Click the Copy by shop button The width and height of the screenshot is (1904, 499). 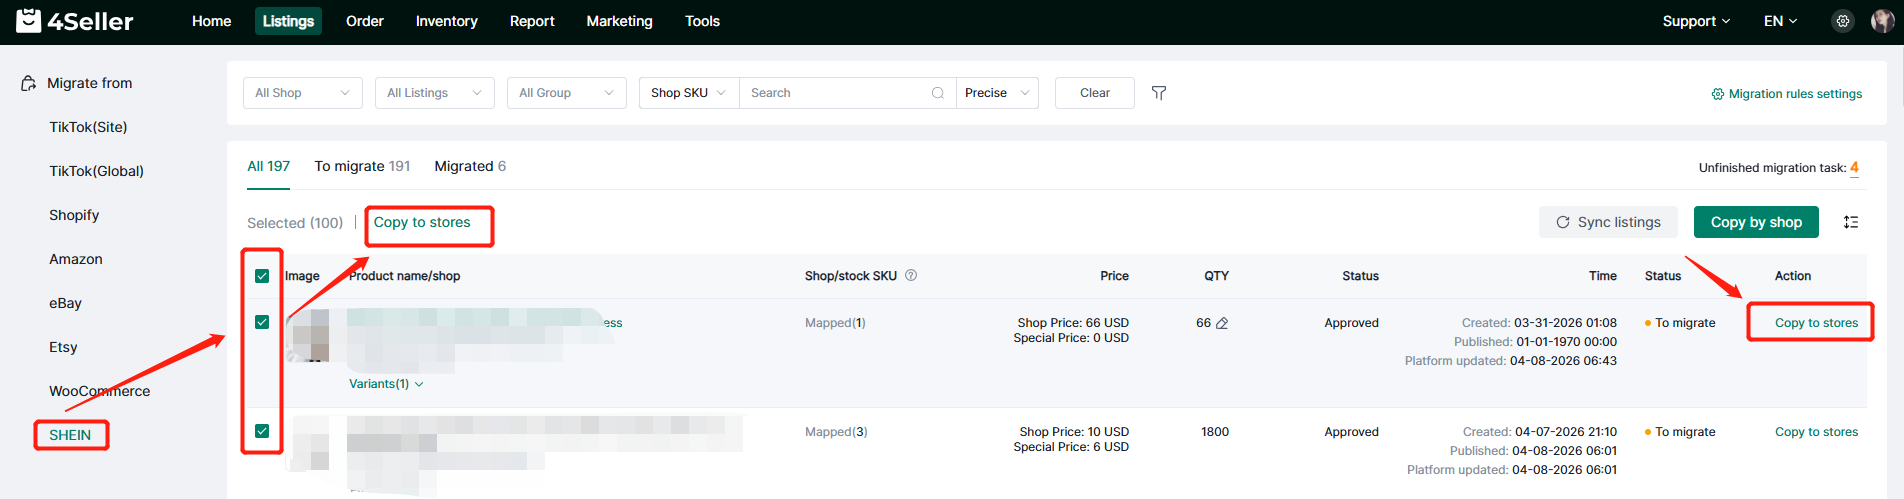point(1755,222)
